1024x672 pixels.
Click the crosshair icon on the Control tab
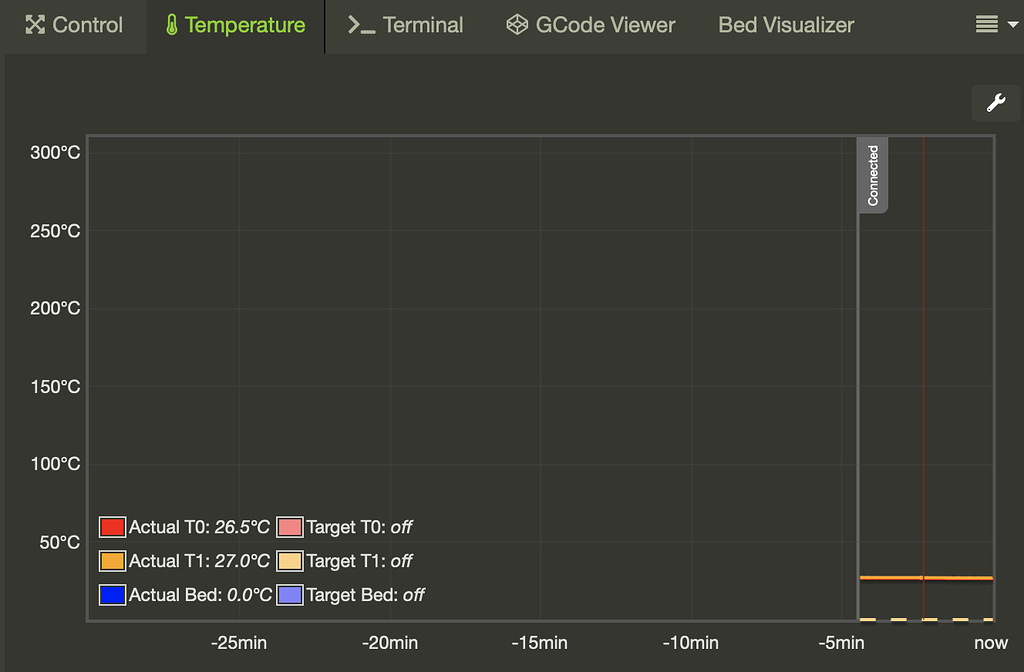pyautogui.click(x=36, y=25)
